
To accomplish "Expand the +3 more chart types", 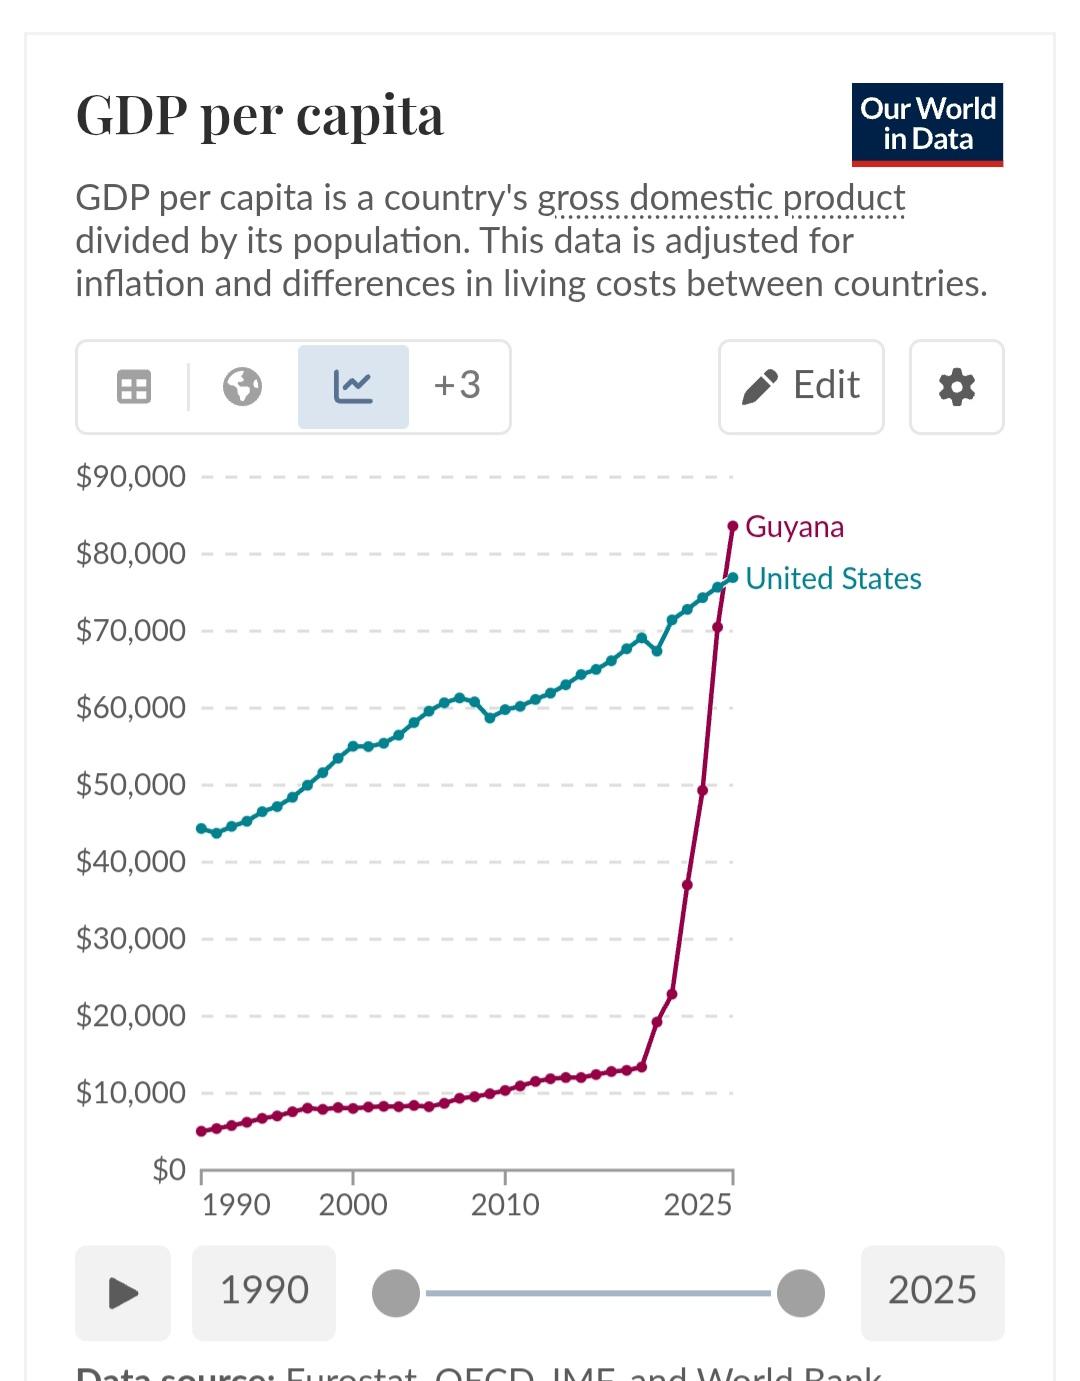I will (457, 386).
